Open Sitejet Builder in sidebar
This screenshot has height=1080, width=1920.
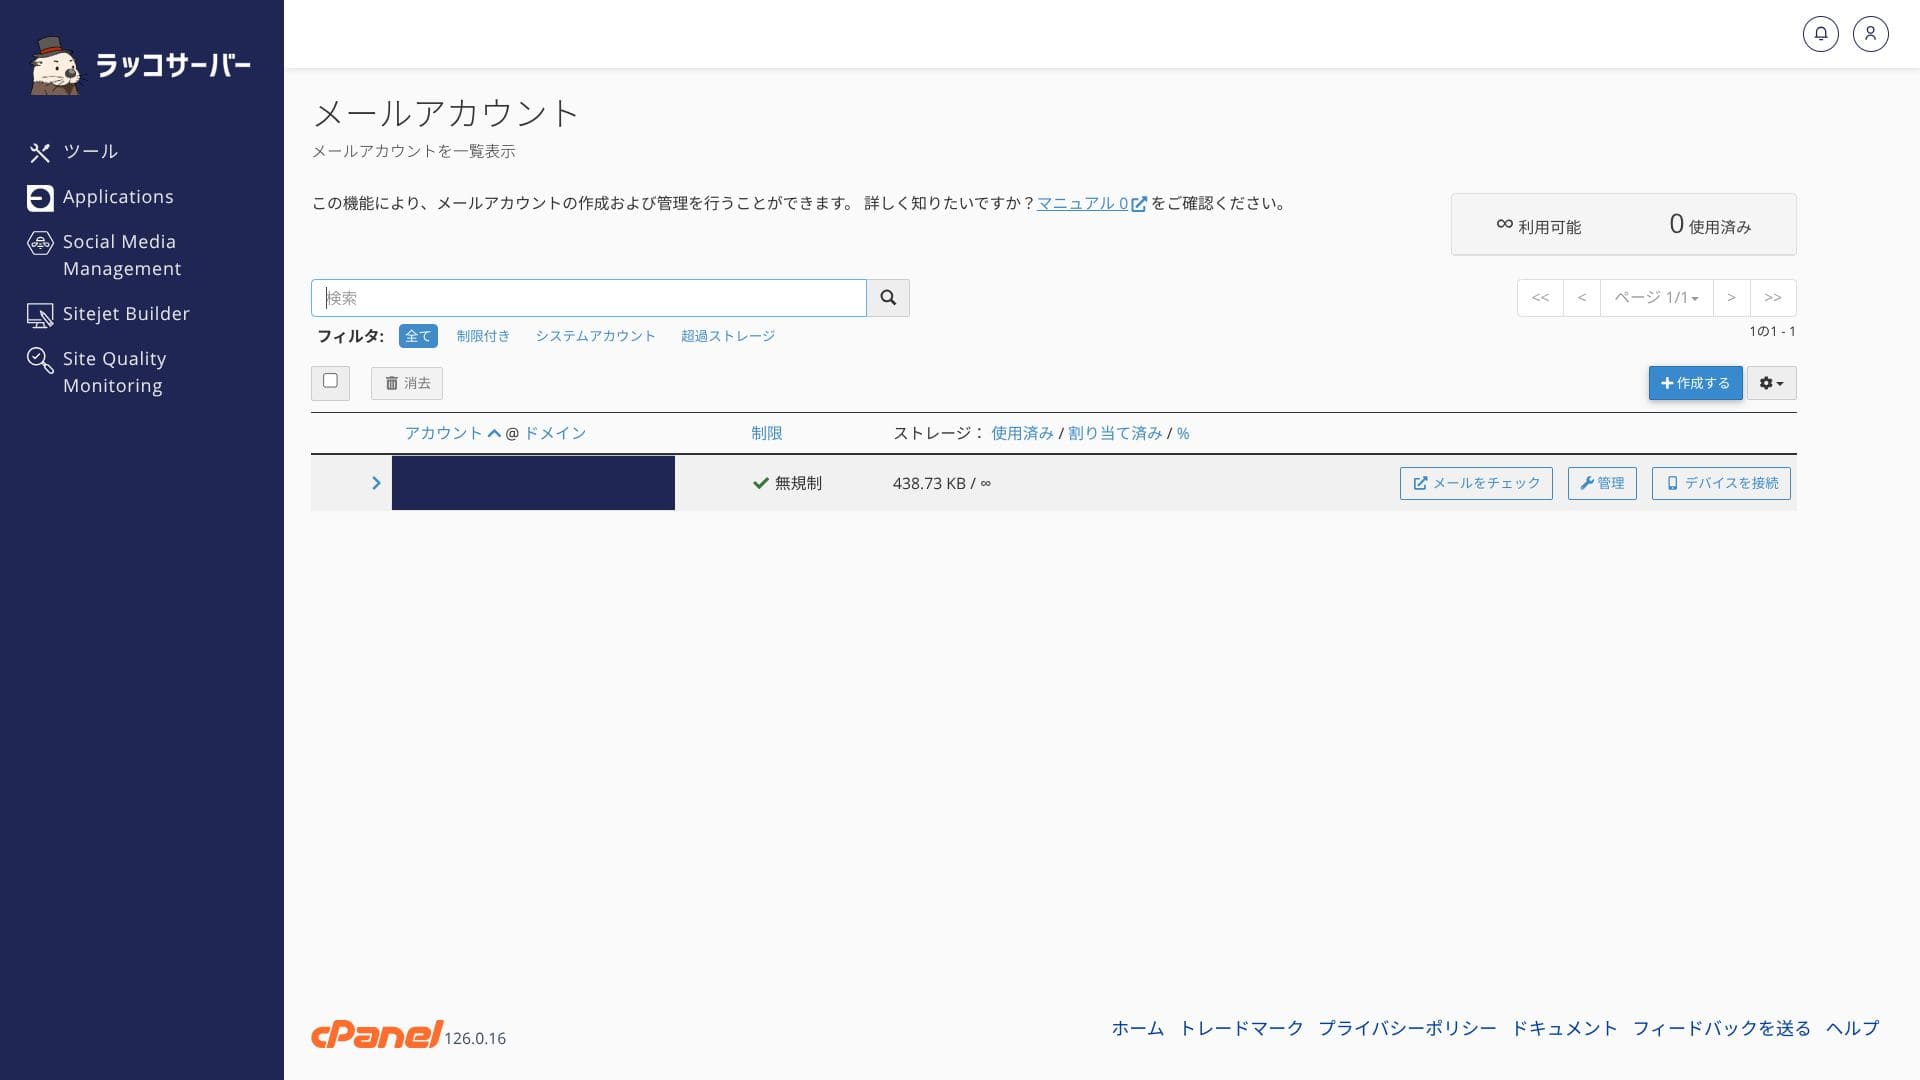125,314
